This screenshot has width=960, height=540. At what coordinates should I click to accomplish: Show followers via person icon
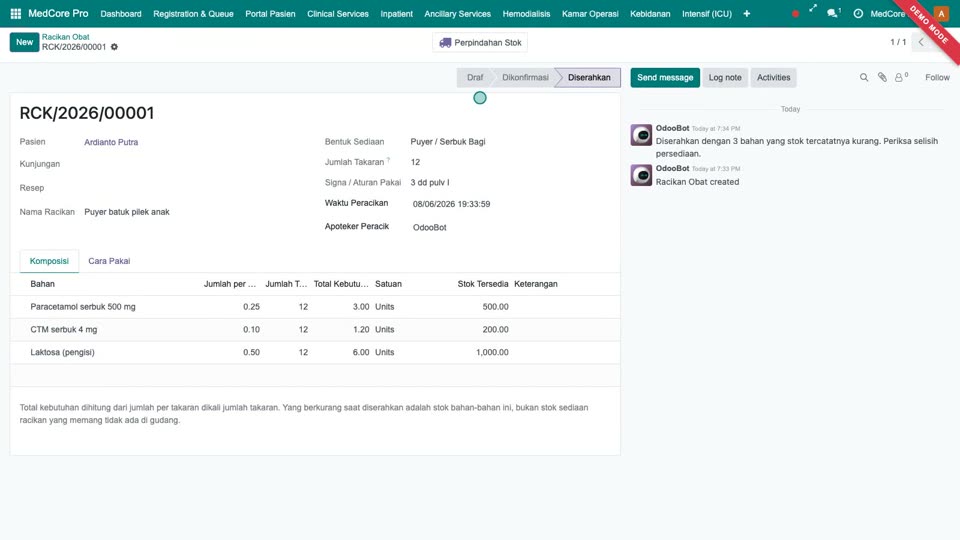tap(901, 77)
